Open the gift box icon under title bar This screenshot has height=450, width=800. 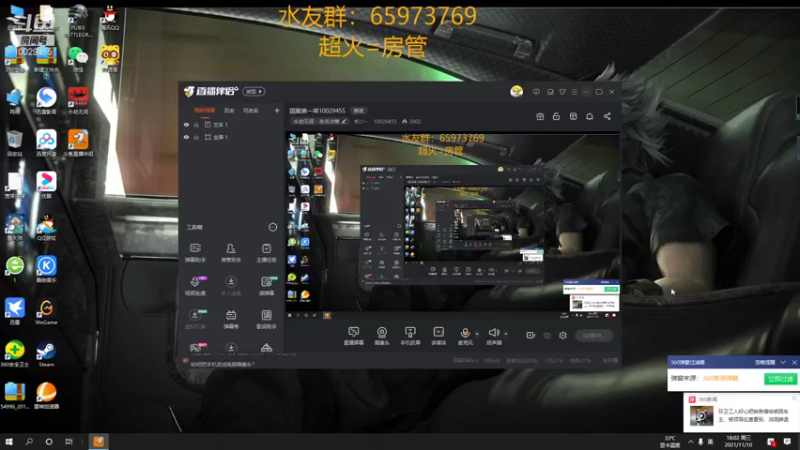coord(540,116)
